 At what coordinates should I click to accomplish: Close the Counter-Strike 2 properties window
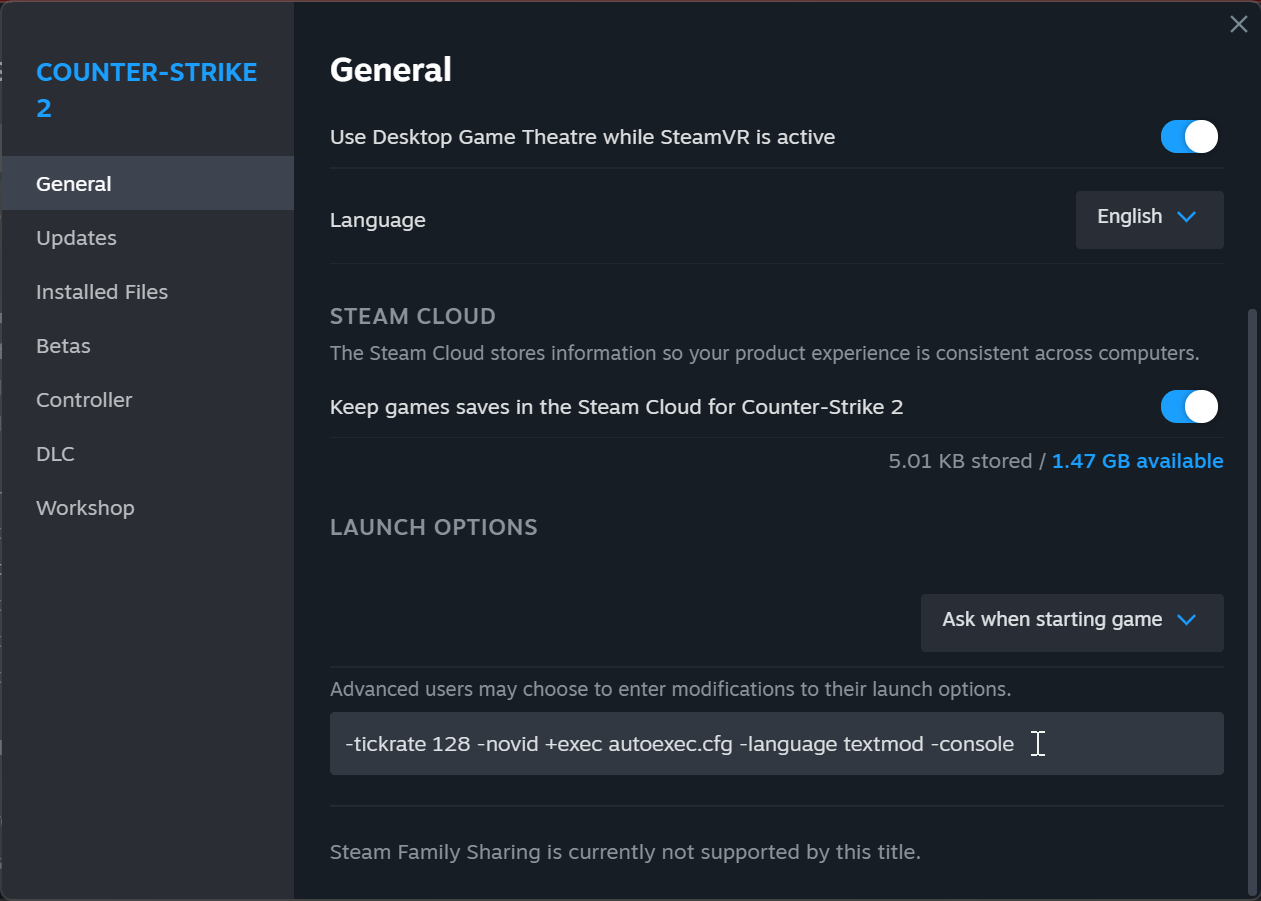point(1238,25)
